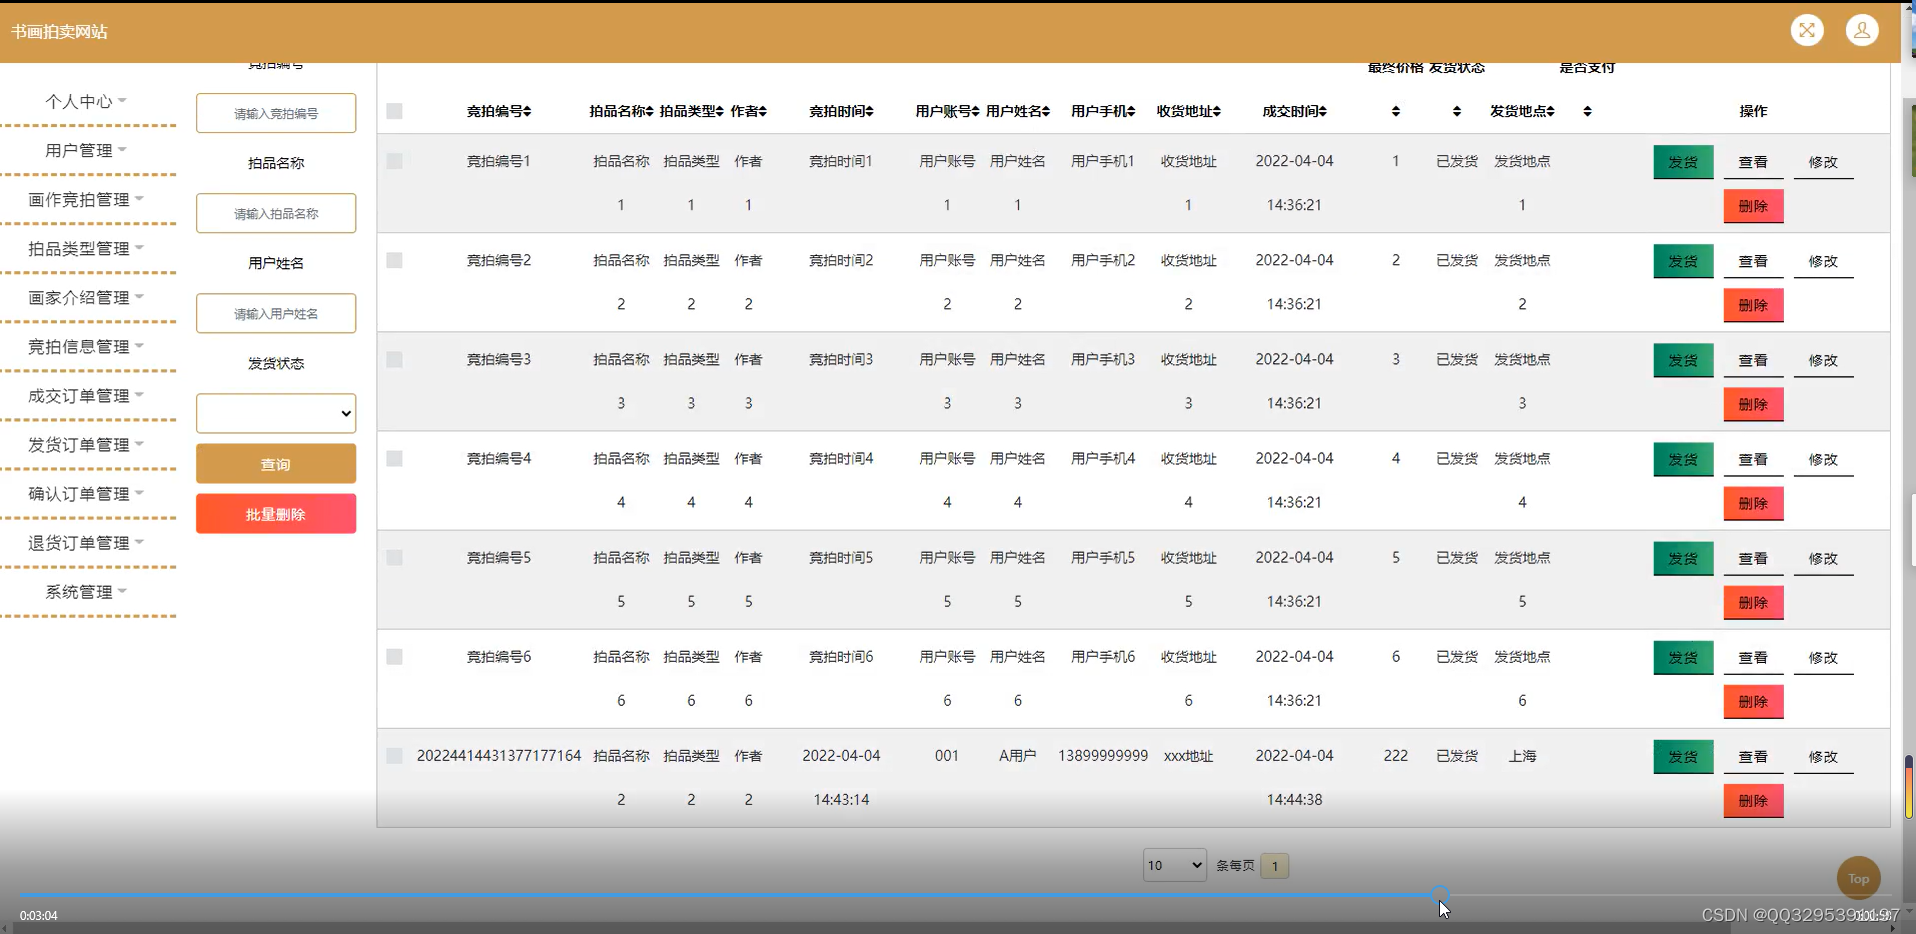Click 查看 for the 上海 order row

(1753, 757)
